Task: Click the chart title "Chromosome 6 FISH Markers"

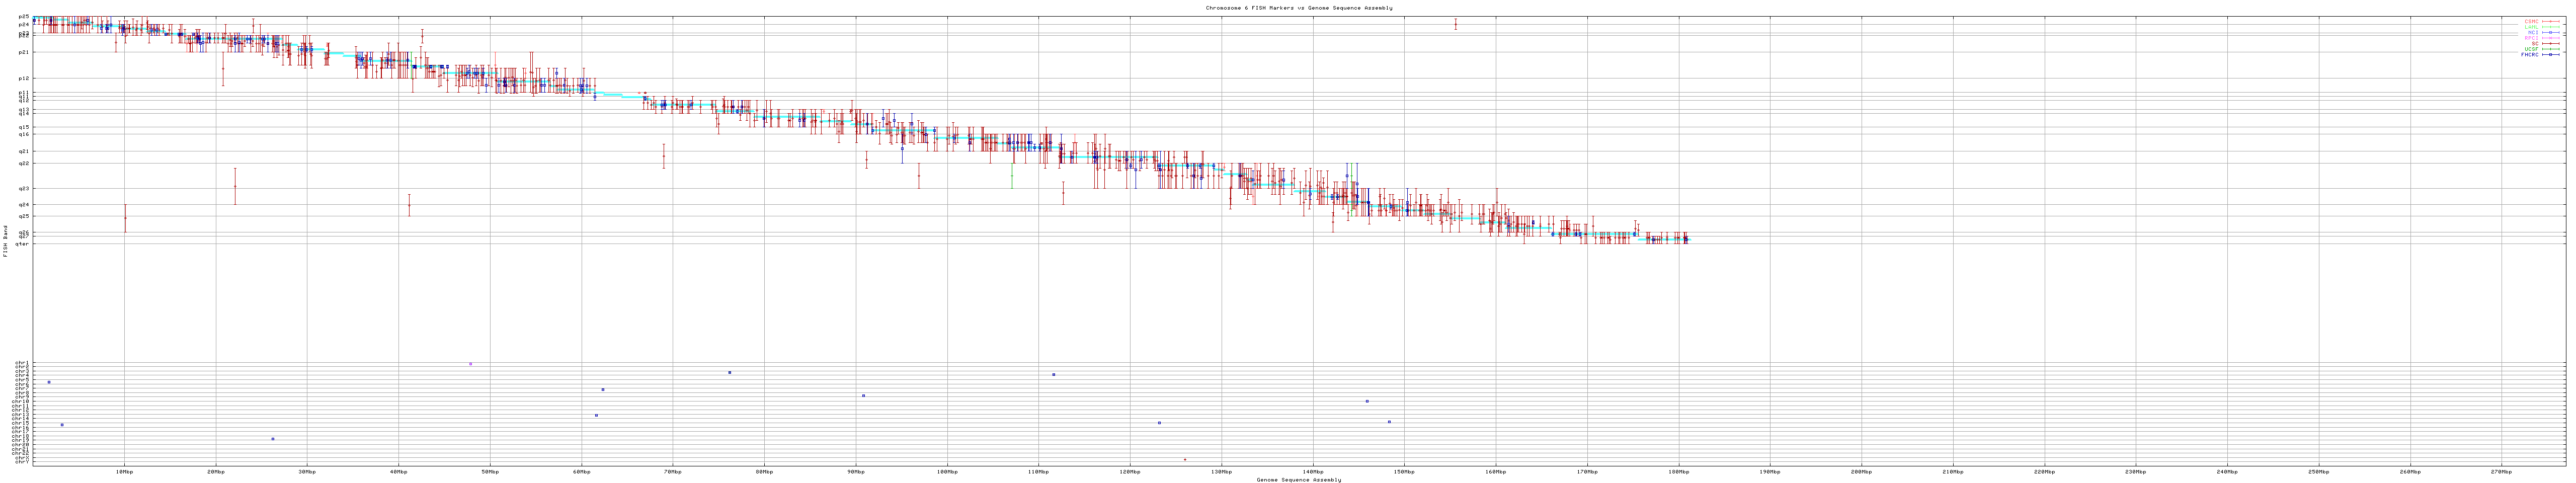Action: (x=1298, y=7)
